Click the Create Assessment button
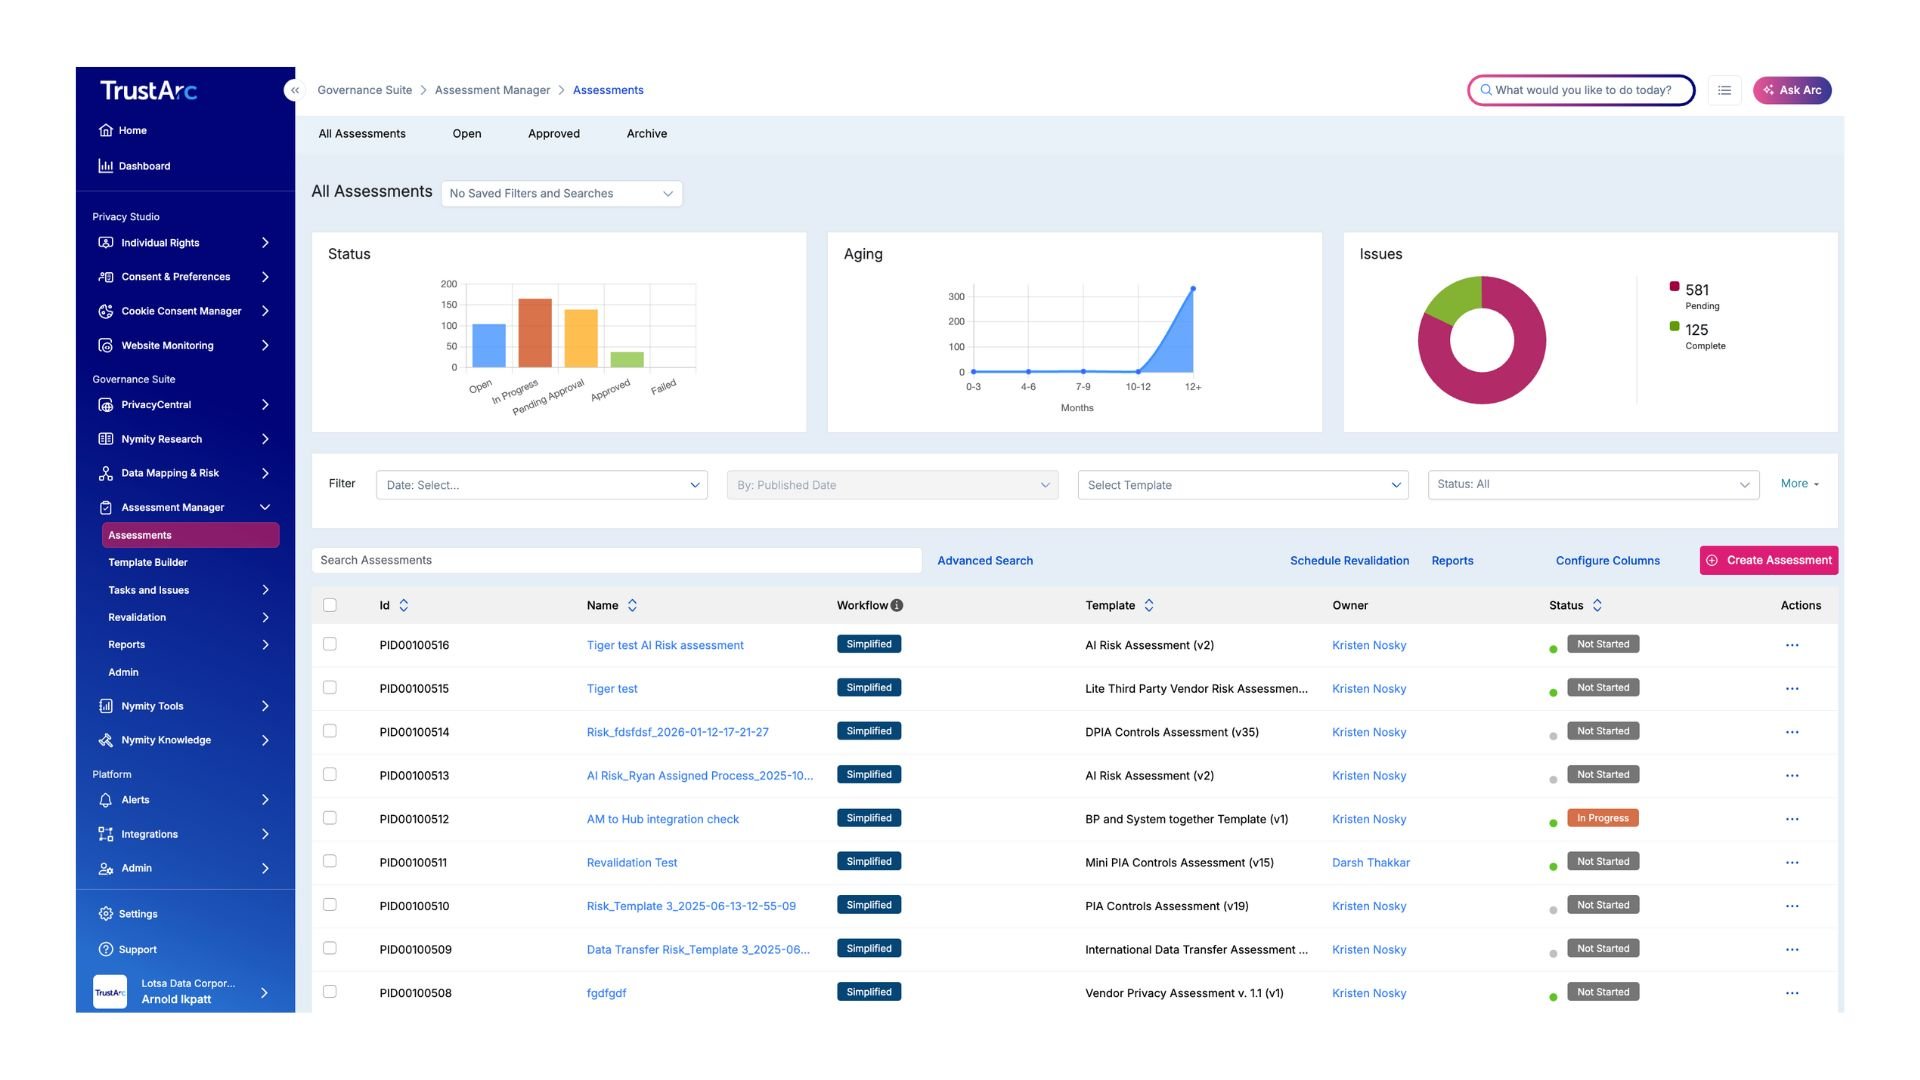This screenshot has width=1920, height=1080. [1768, 560]
